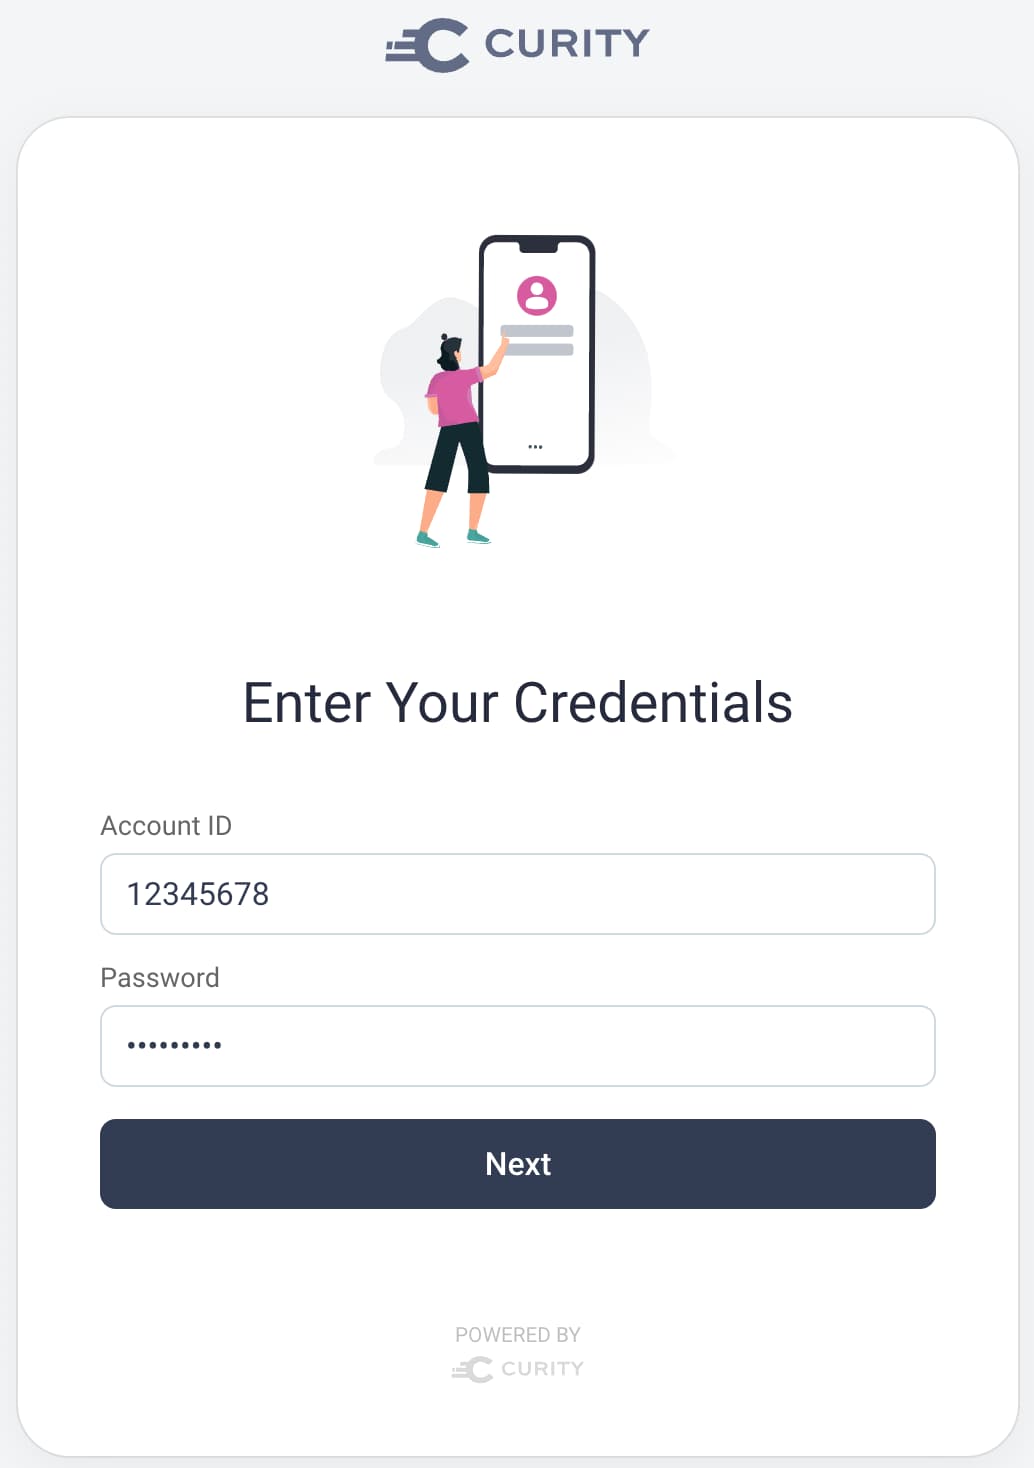Click the gray bars on the phone illustration

coord(537,340)
